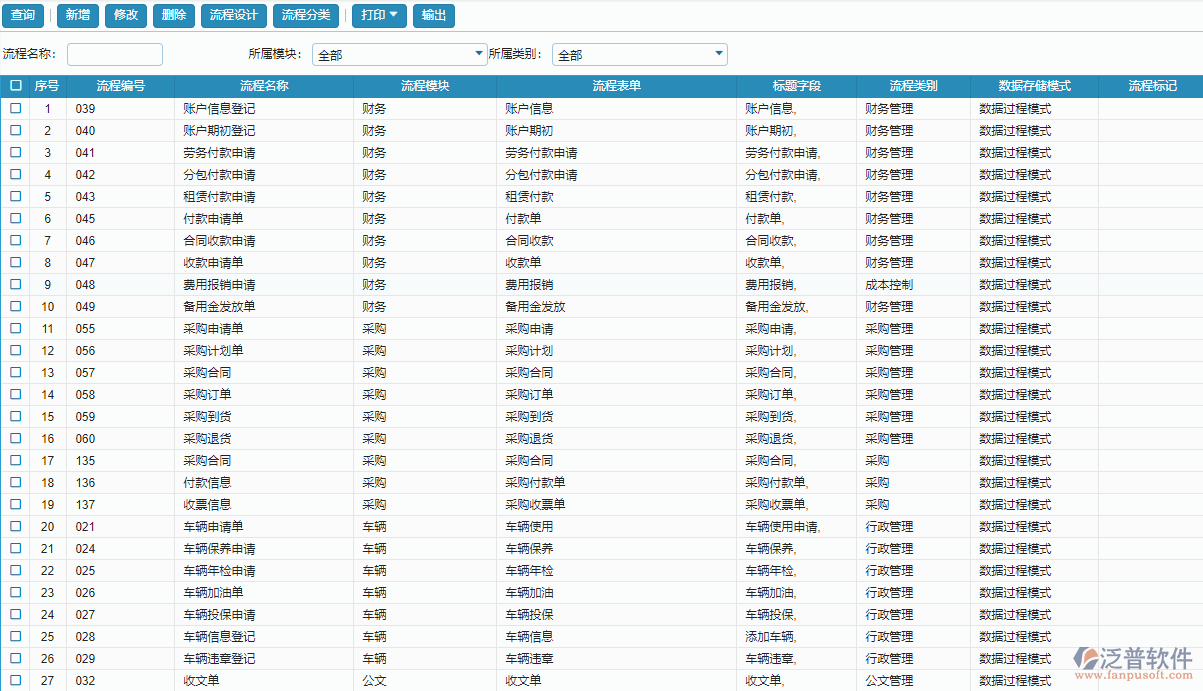Toggle the select-all checkbox in table header

pyautogui.click(x=15, y=86)
